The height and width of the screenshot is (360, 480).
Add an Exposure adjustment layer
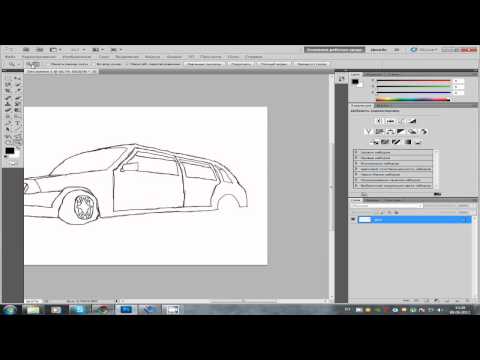(x=412, y=121)
